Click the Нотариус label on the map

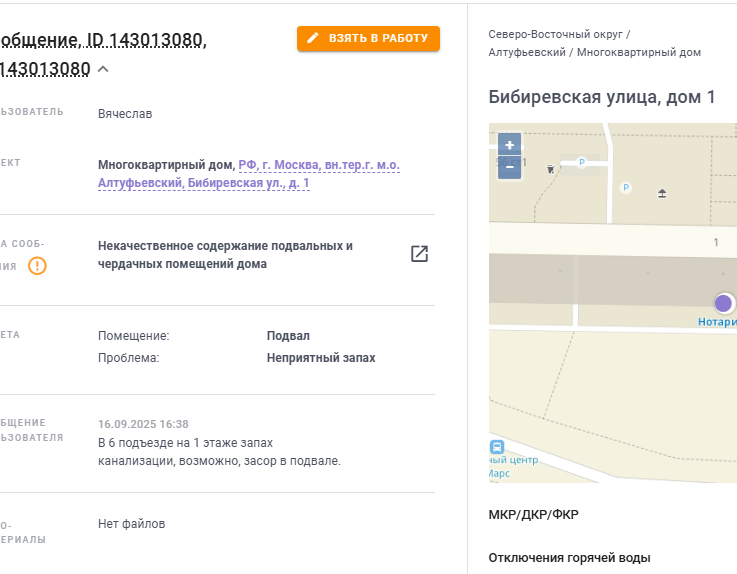[717, 322]
